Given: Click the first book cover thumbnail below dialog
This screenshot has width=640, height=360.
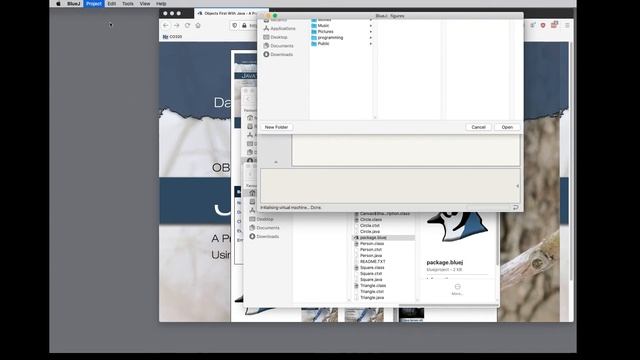Looking at the screenshot, I should [319, 315].
